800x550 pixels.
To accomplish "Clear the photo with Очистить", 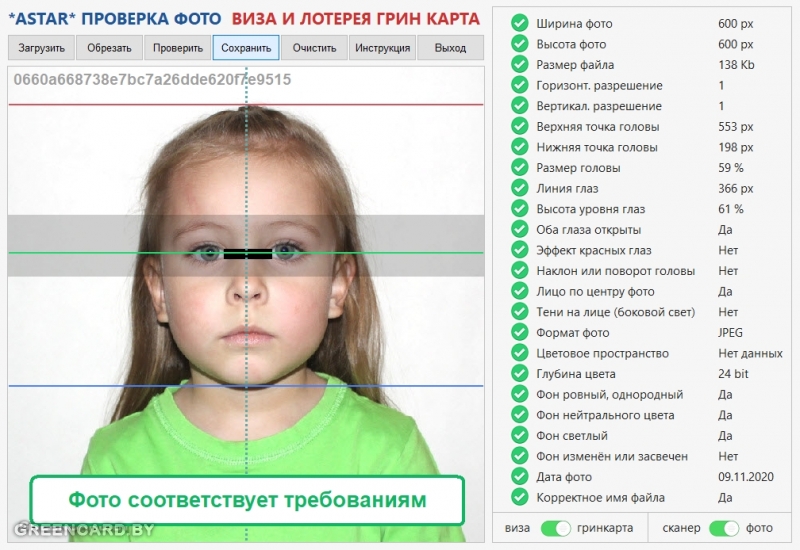I will (x=314, y=48).
